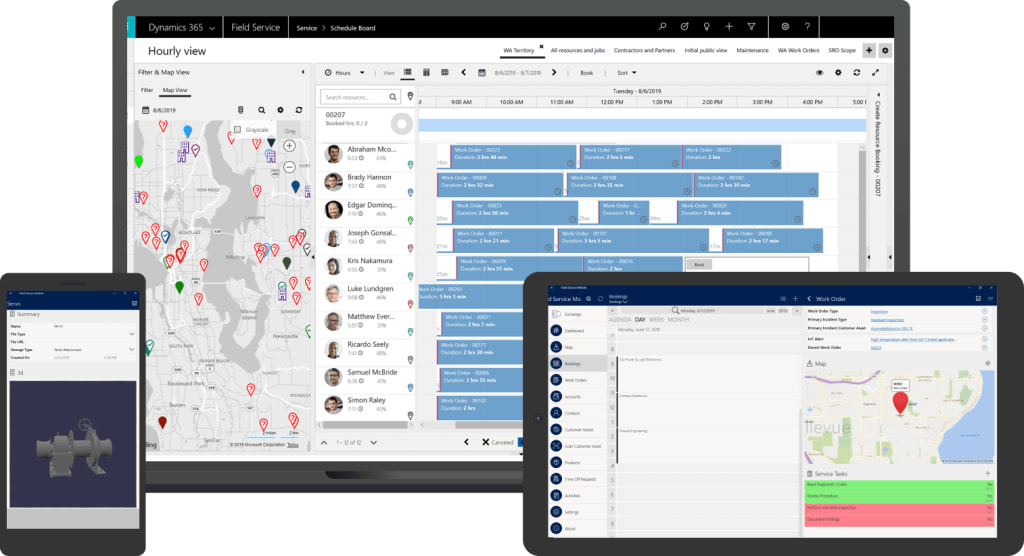Screen dimensions: 1024x556
Task: Toggle Abraham Mco... resource map pin
Action: pyautogui.click(x=410, y=165)
